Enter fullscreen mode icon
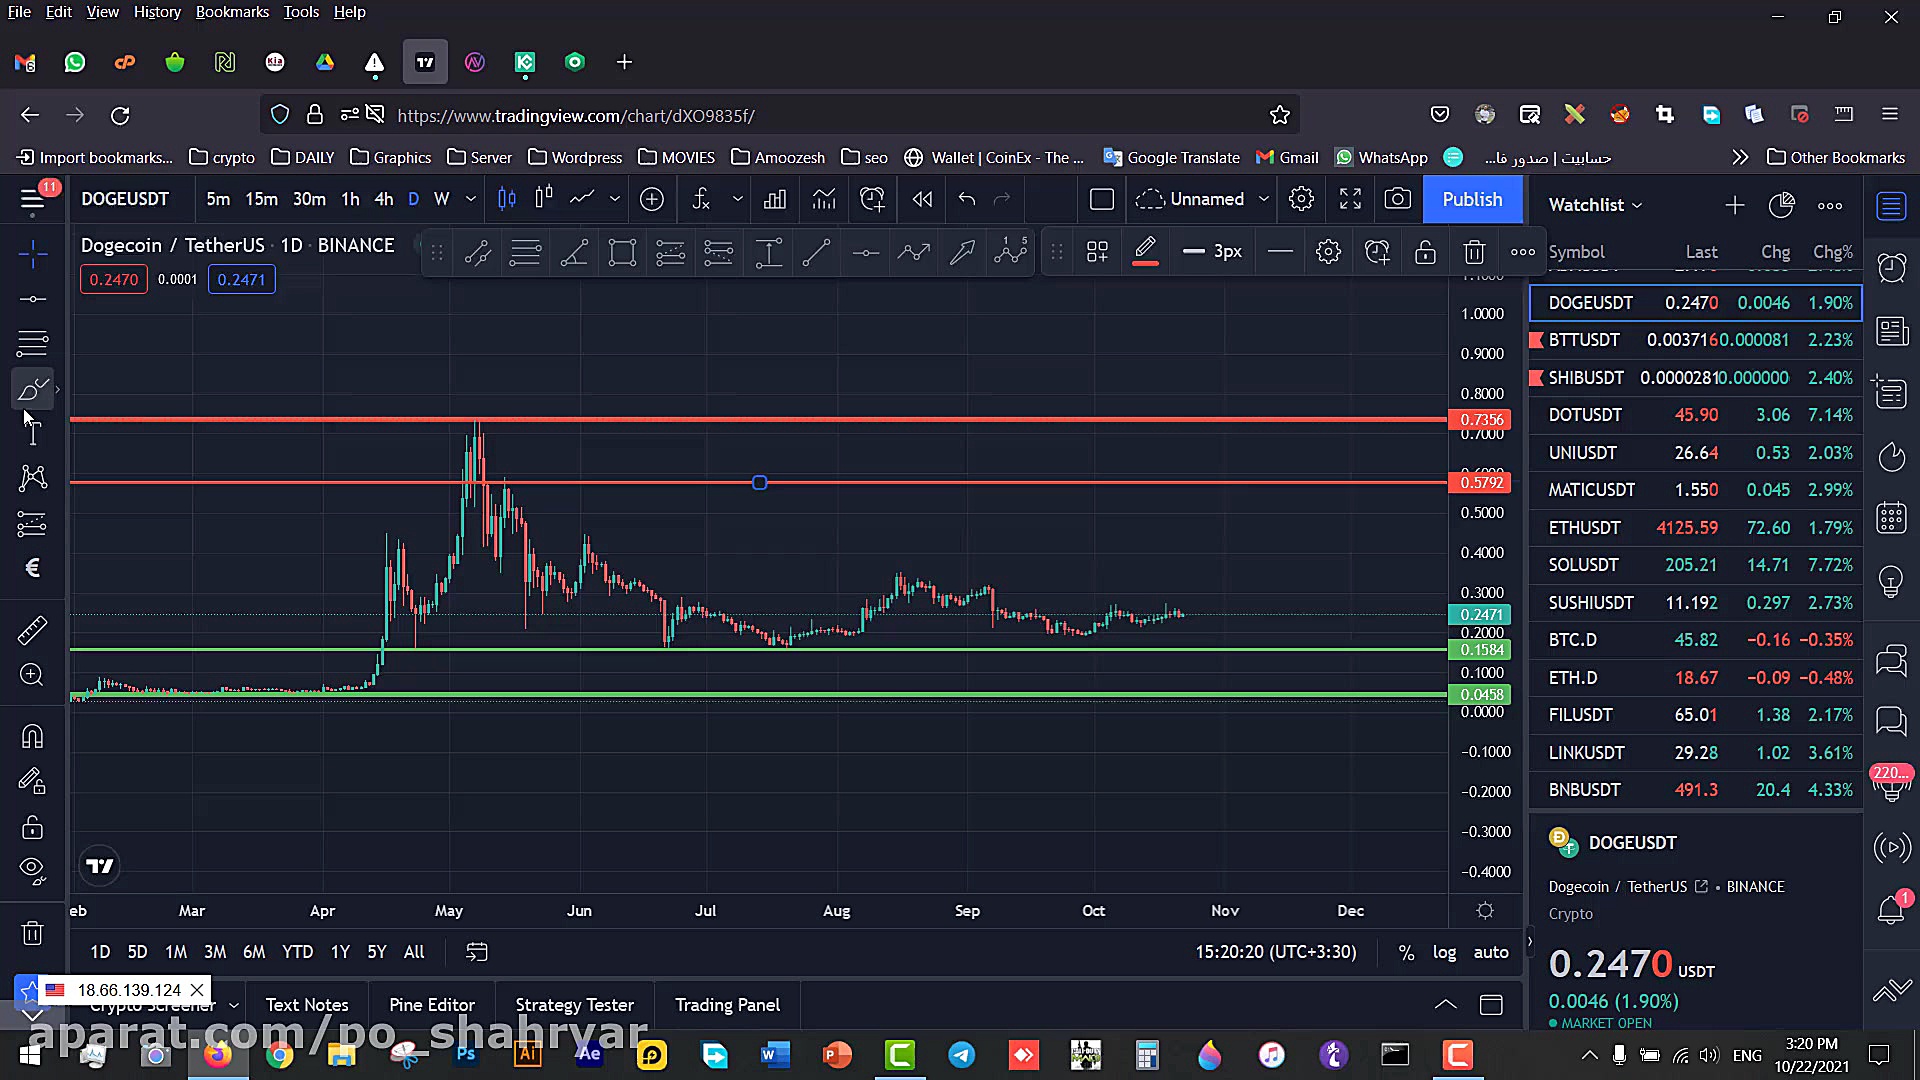The image size is (1920, 1080). [x=1350, y=199]
